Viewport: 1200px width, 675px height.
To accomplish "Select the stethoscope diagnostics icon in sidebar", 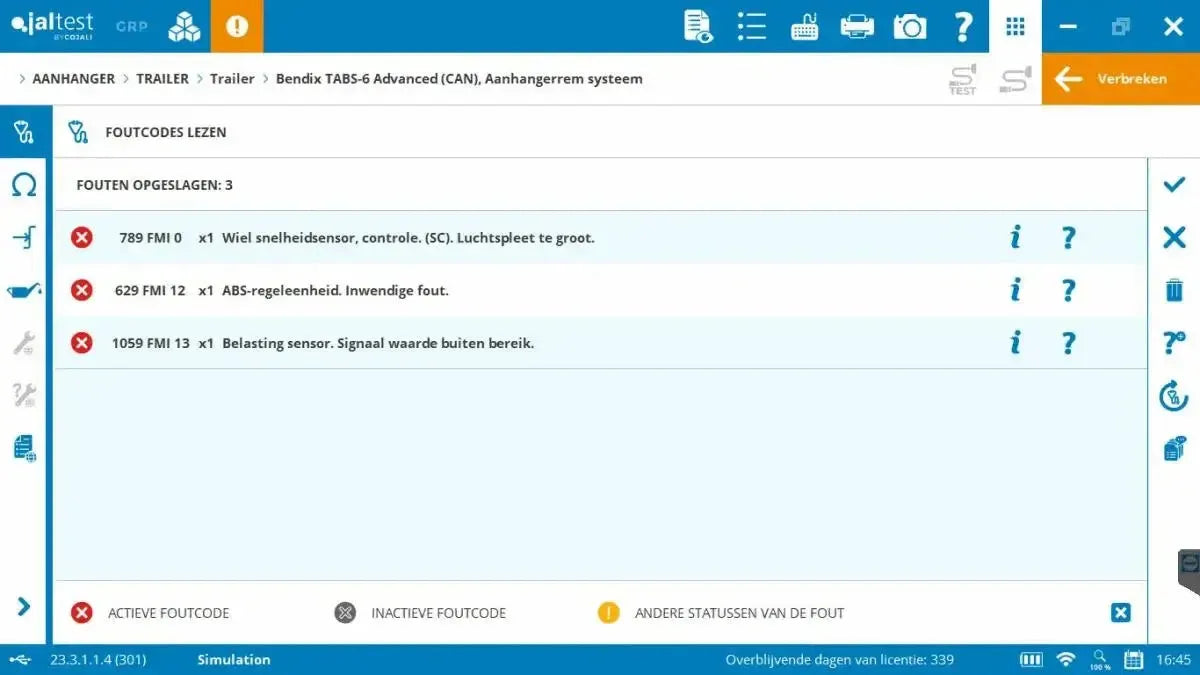I will pyautogui.click(x=23, y=131).
